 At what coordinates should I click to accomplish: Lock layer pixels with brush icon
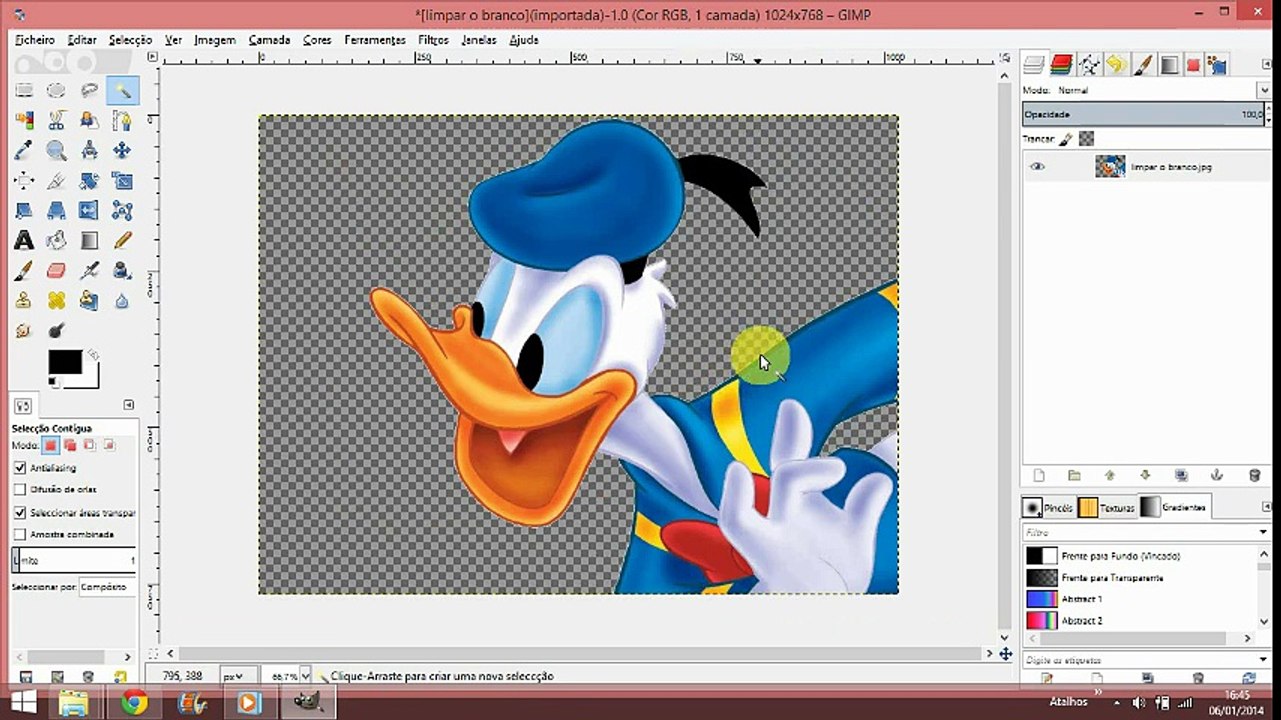[1066, 139]
